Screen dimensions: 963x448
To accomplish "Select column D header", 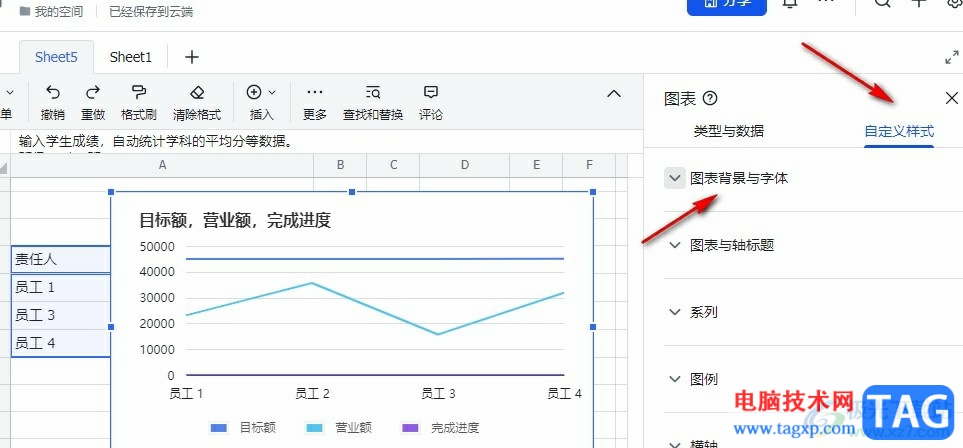I will 465,165.
